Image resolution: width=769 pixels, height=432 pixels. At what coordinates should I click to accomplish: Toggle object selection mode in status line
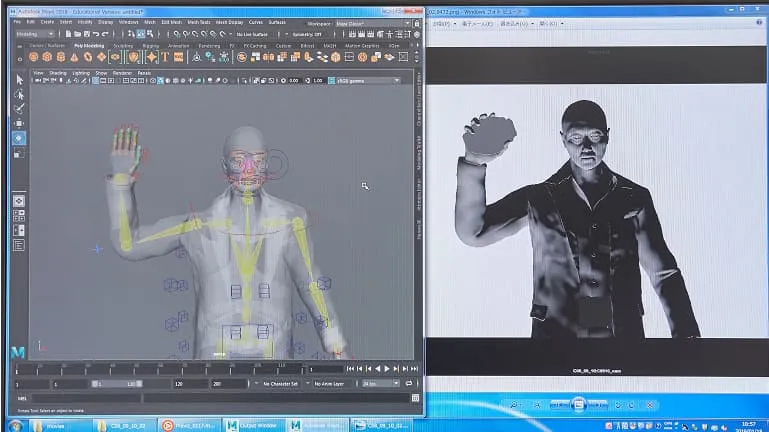point(141,34)
